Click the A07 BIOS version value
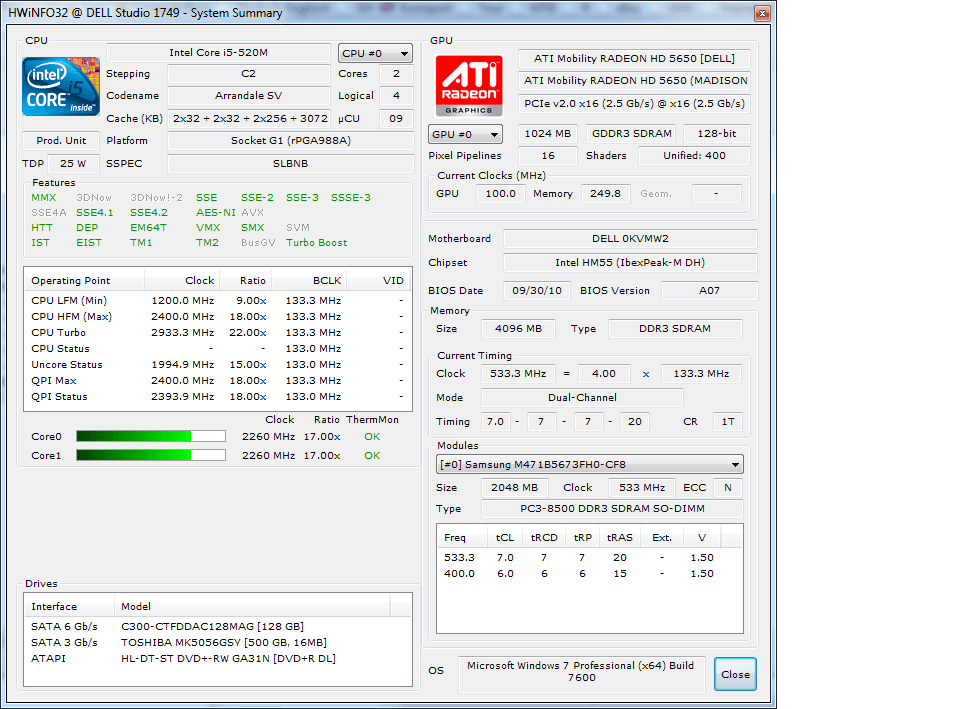 tap(710, 290)
